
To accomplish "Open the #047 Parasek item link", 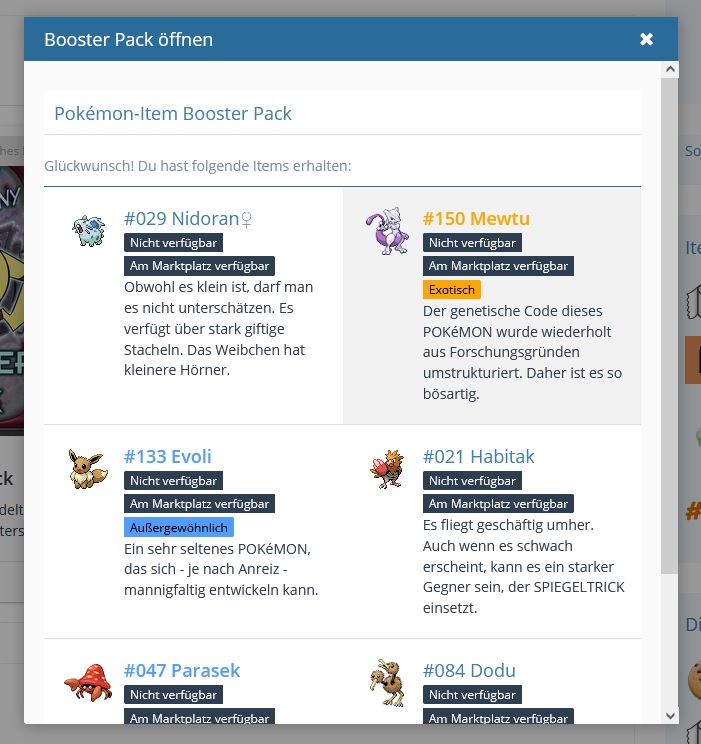I will coord(182,670).
